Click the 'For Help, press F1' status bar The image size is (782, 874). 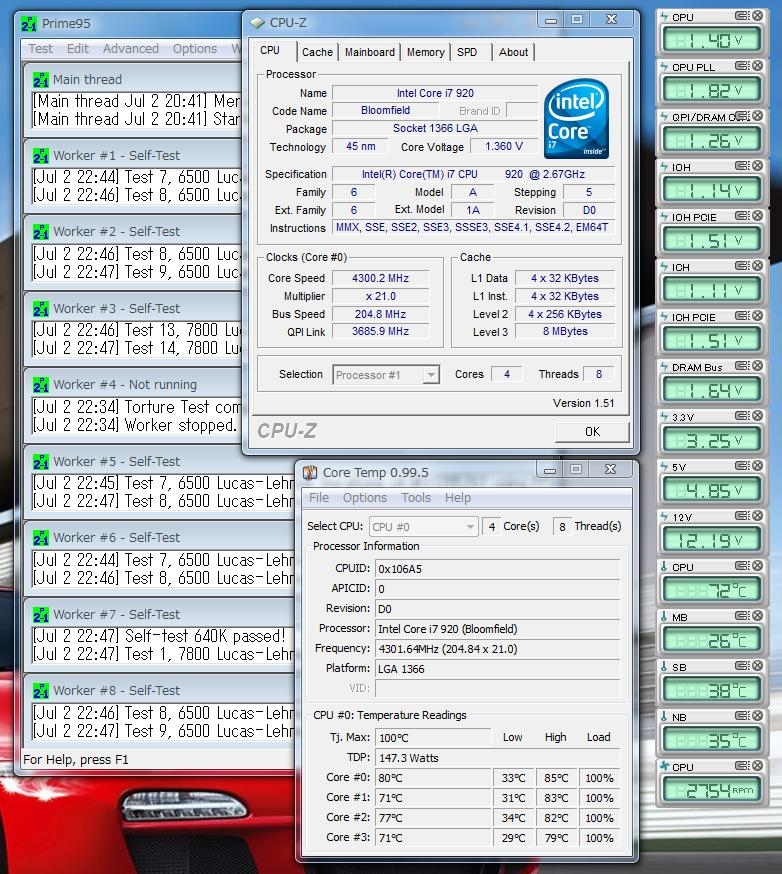pyautogui.click(x=76, y=759)
